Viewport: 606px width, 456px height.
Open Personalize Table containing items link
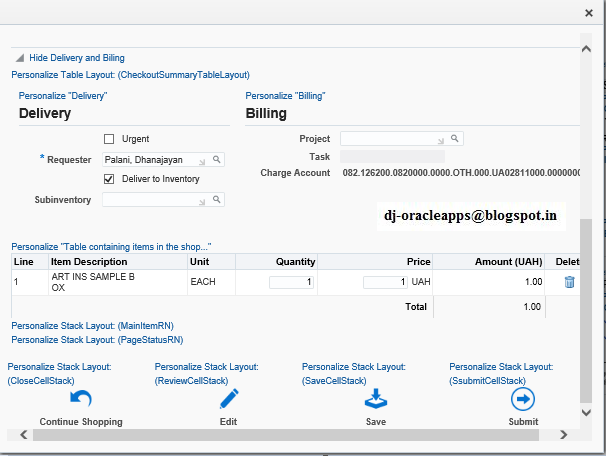(111, 247)
